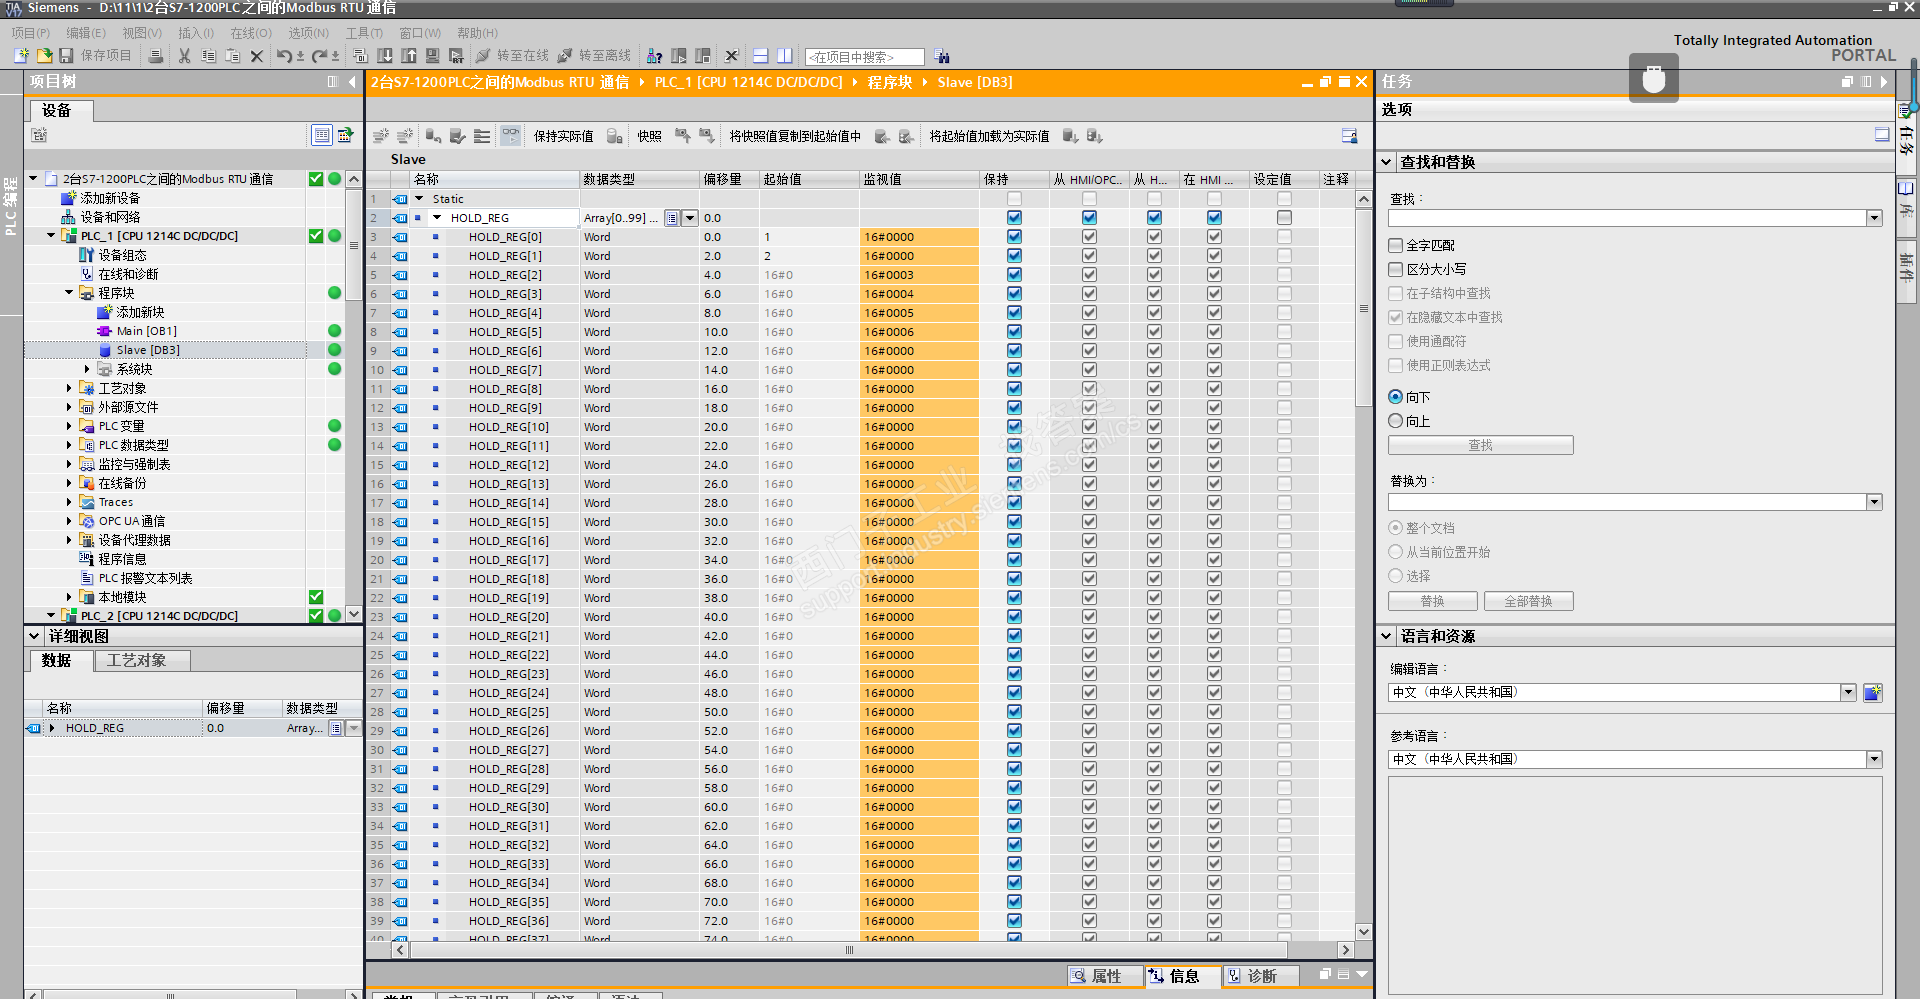Screen dimensions: 1920x999
Task: Toggle the Monitor All eyeglasses icon
Action: [x=510, y=136]
